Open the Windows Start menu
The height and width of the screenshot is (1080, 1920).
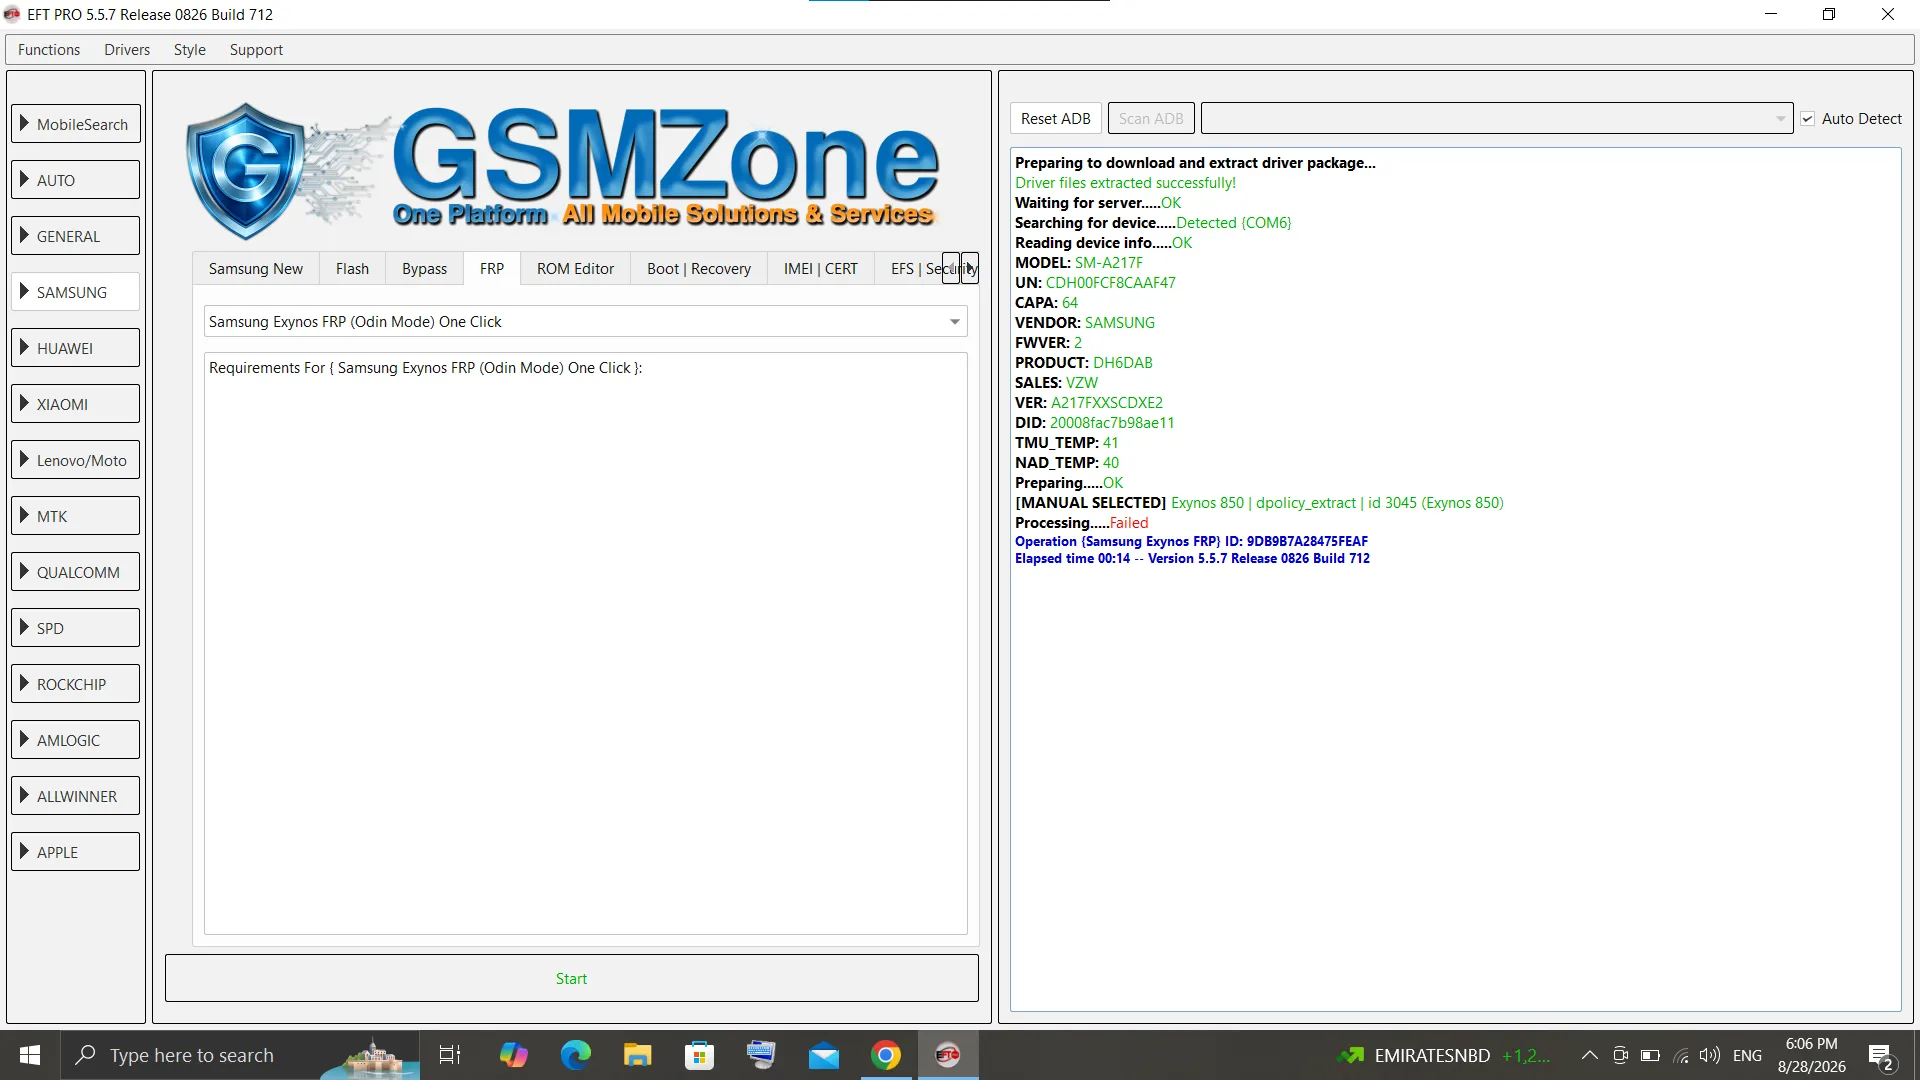tap(30, 1055)
